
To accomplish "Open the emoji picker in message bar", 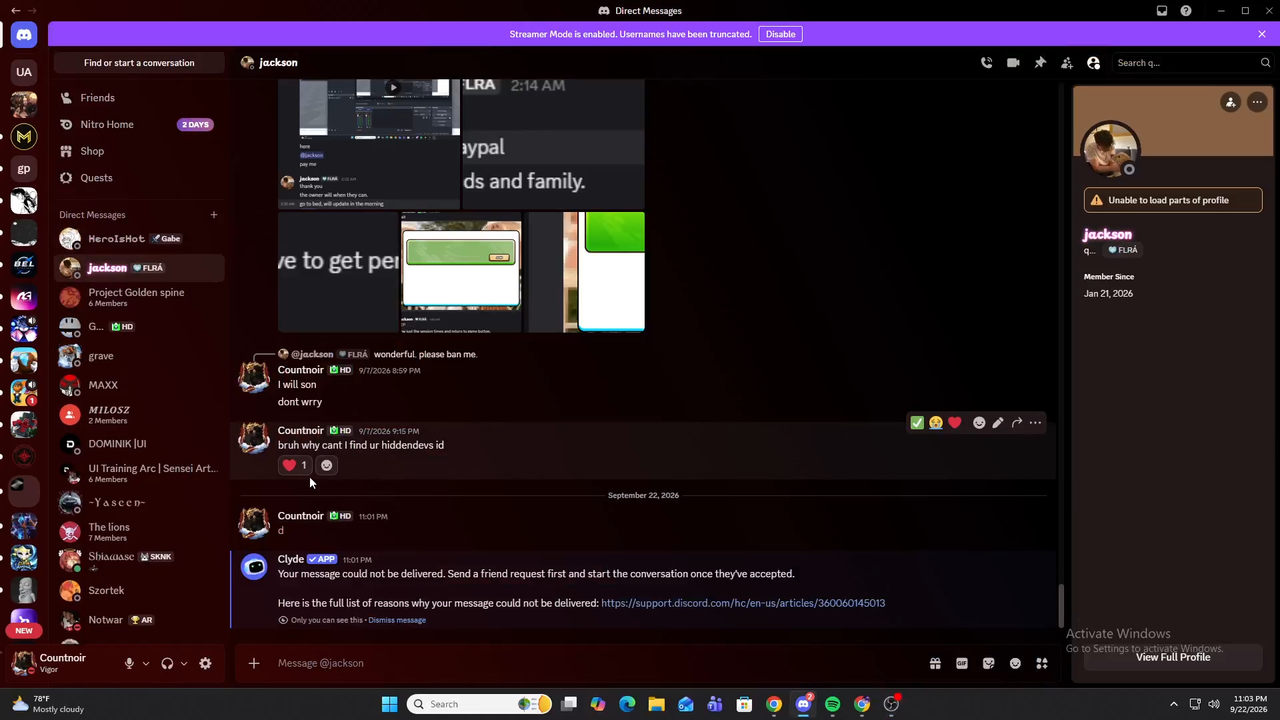I will 1015,663.
